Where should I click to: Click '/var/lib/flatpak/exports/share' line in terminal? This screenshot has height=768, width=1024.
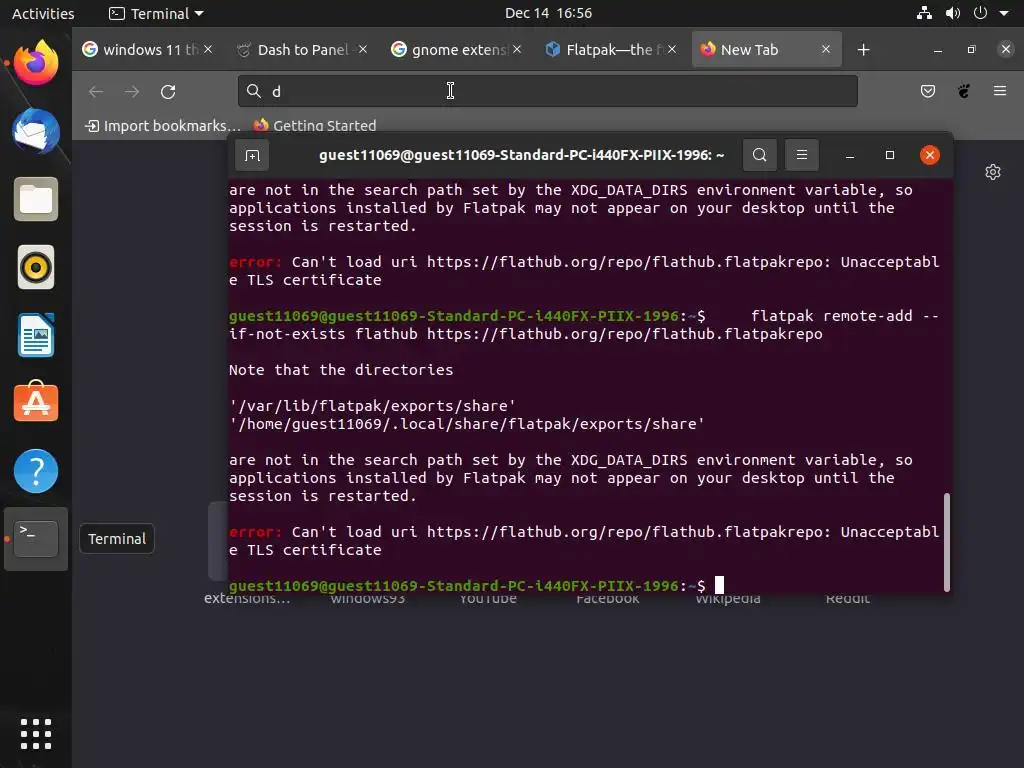372,406
